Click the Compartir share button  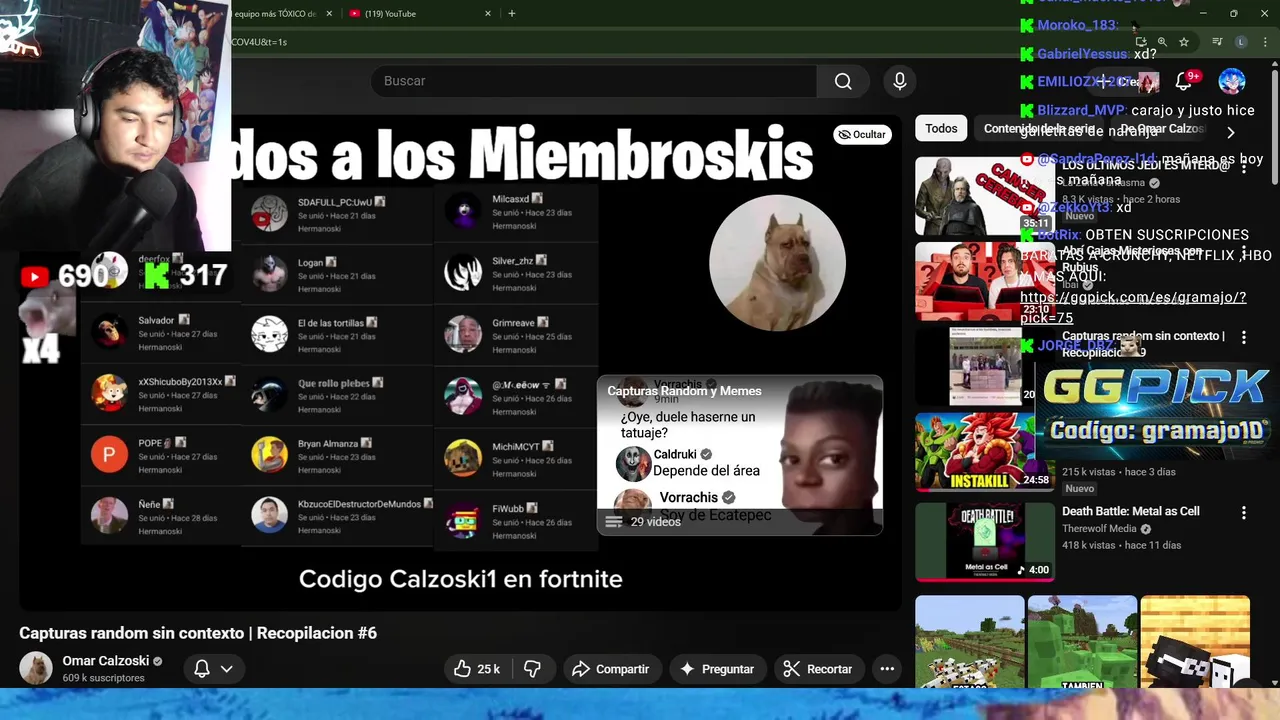pos(610,669)
